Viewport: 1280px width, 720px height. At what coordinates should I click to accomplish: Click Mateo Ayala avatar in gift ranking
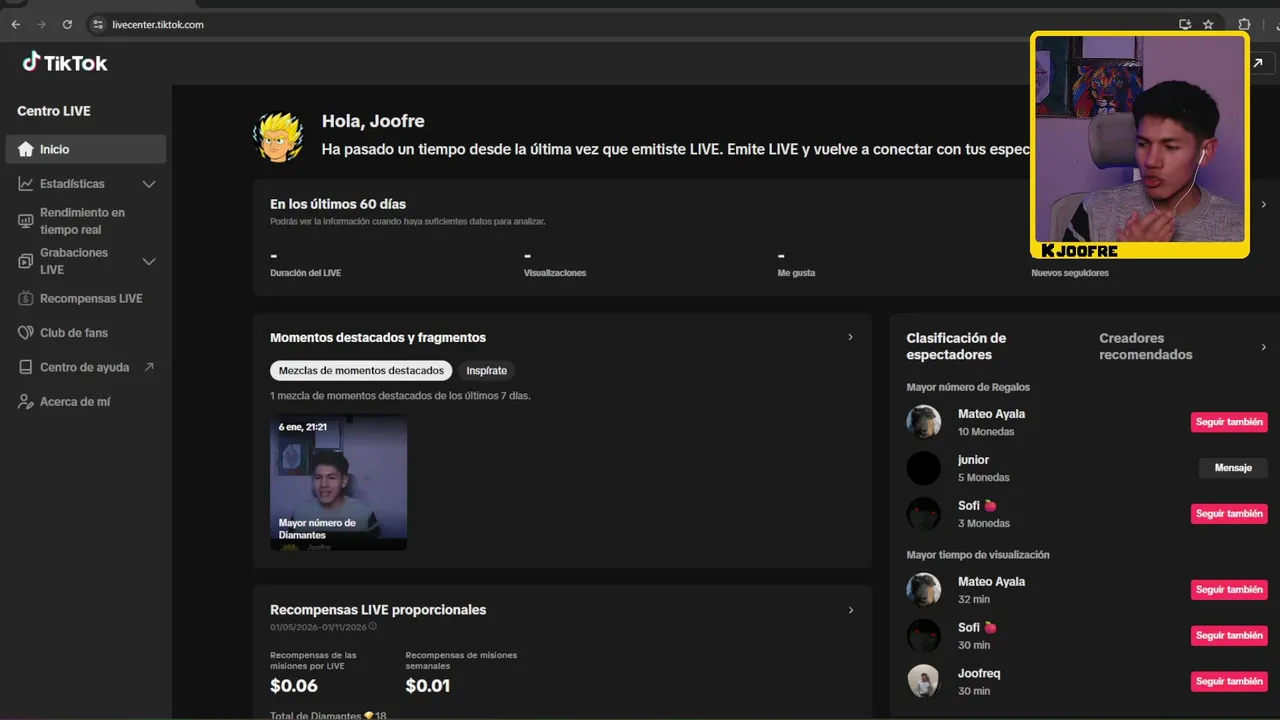click(924, 422)
